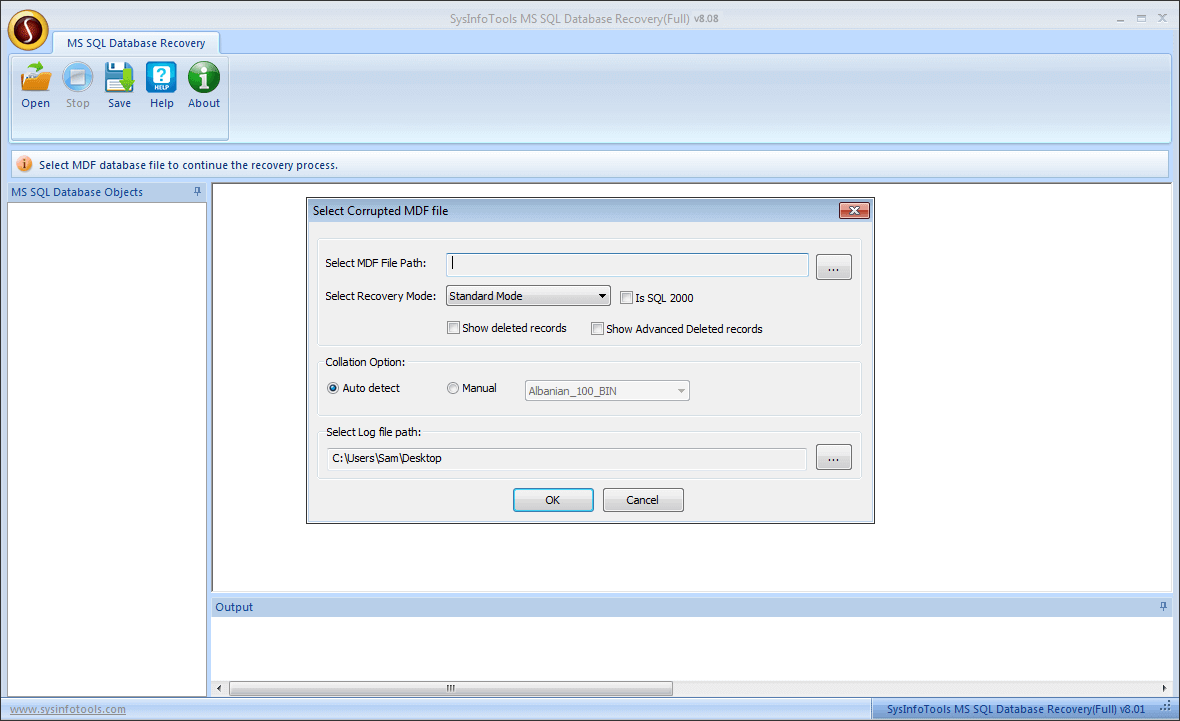Open a corrupted MDF database file

(x=35, y=85)
